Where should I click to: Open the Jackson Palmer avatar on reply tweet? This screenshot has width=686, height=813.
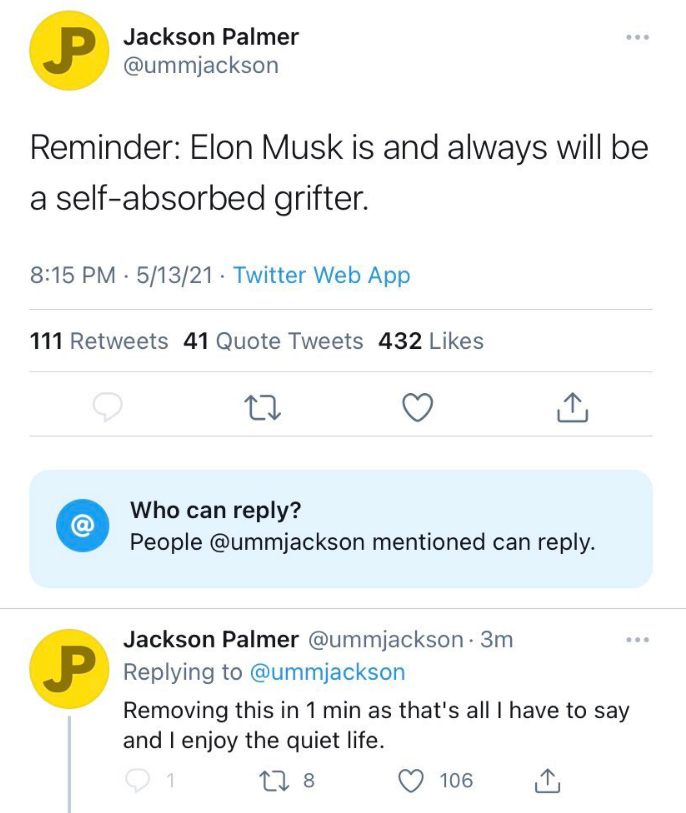[69, 668]
